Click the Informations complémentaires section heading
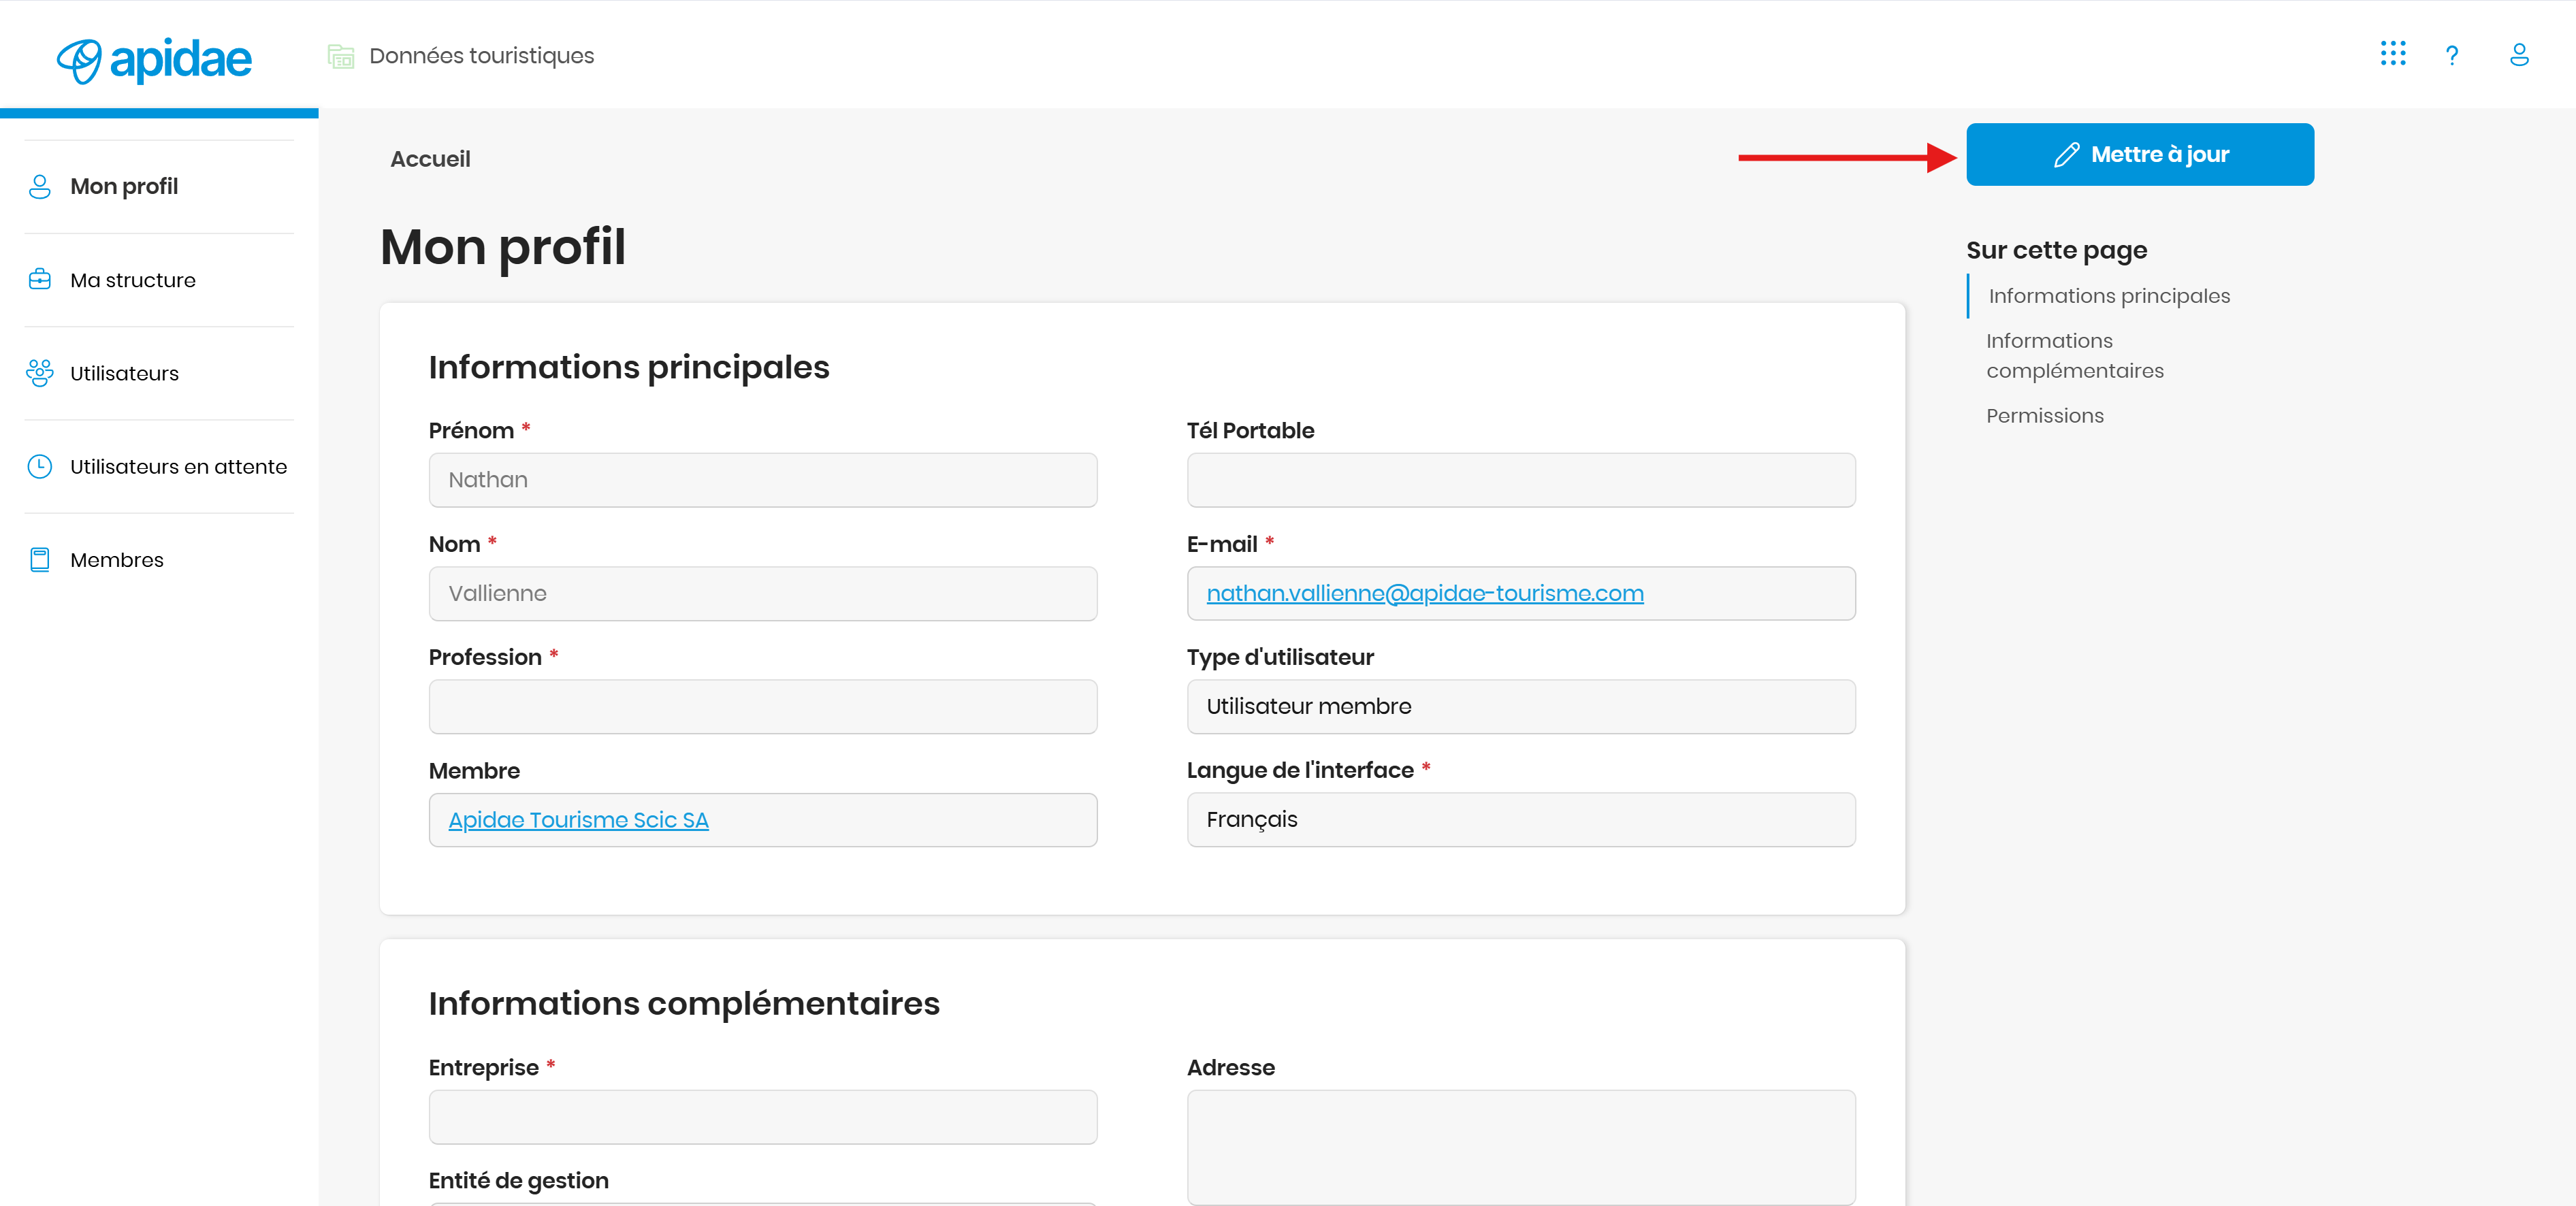Screen dimensions: 2576x1206 pyautogui.click(x=684, y=1003)
